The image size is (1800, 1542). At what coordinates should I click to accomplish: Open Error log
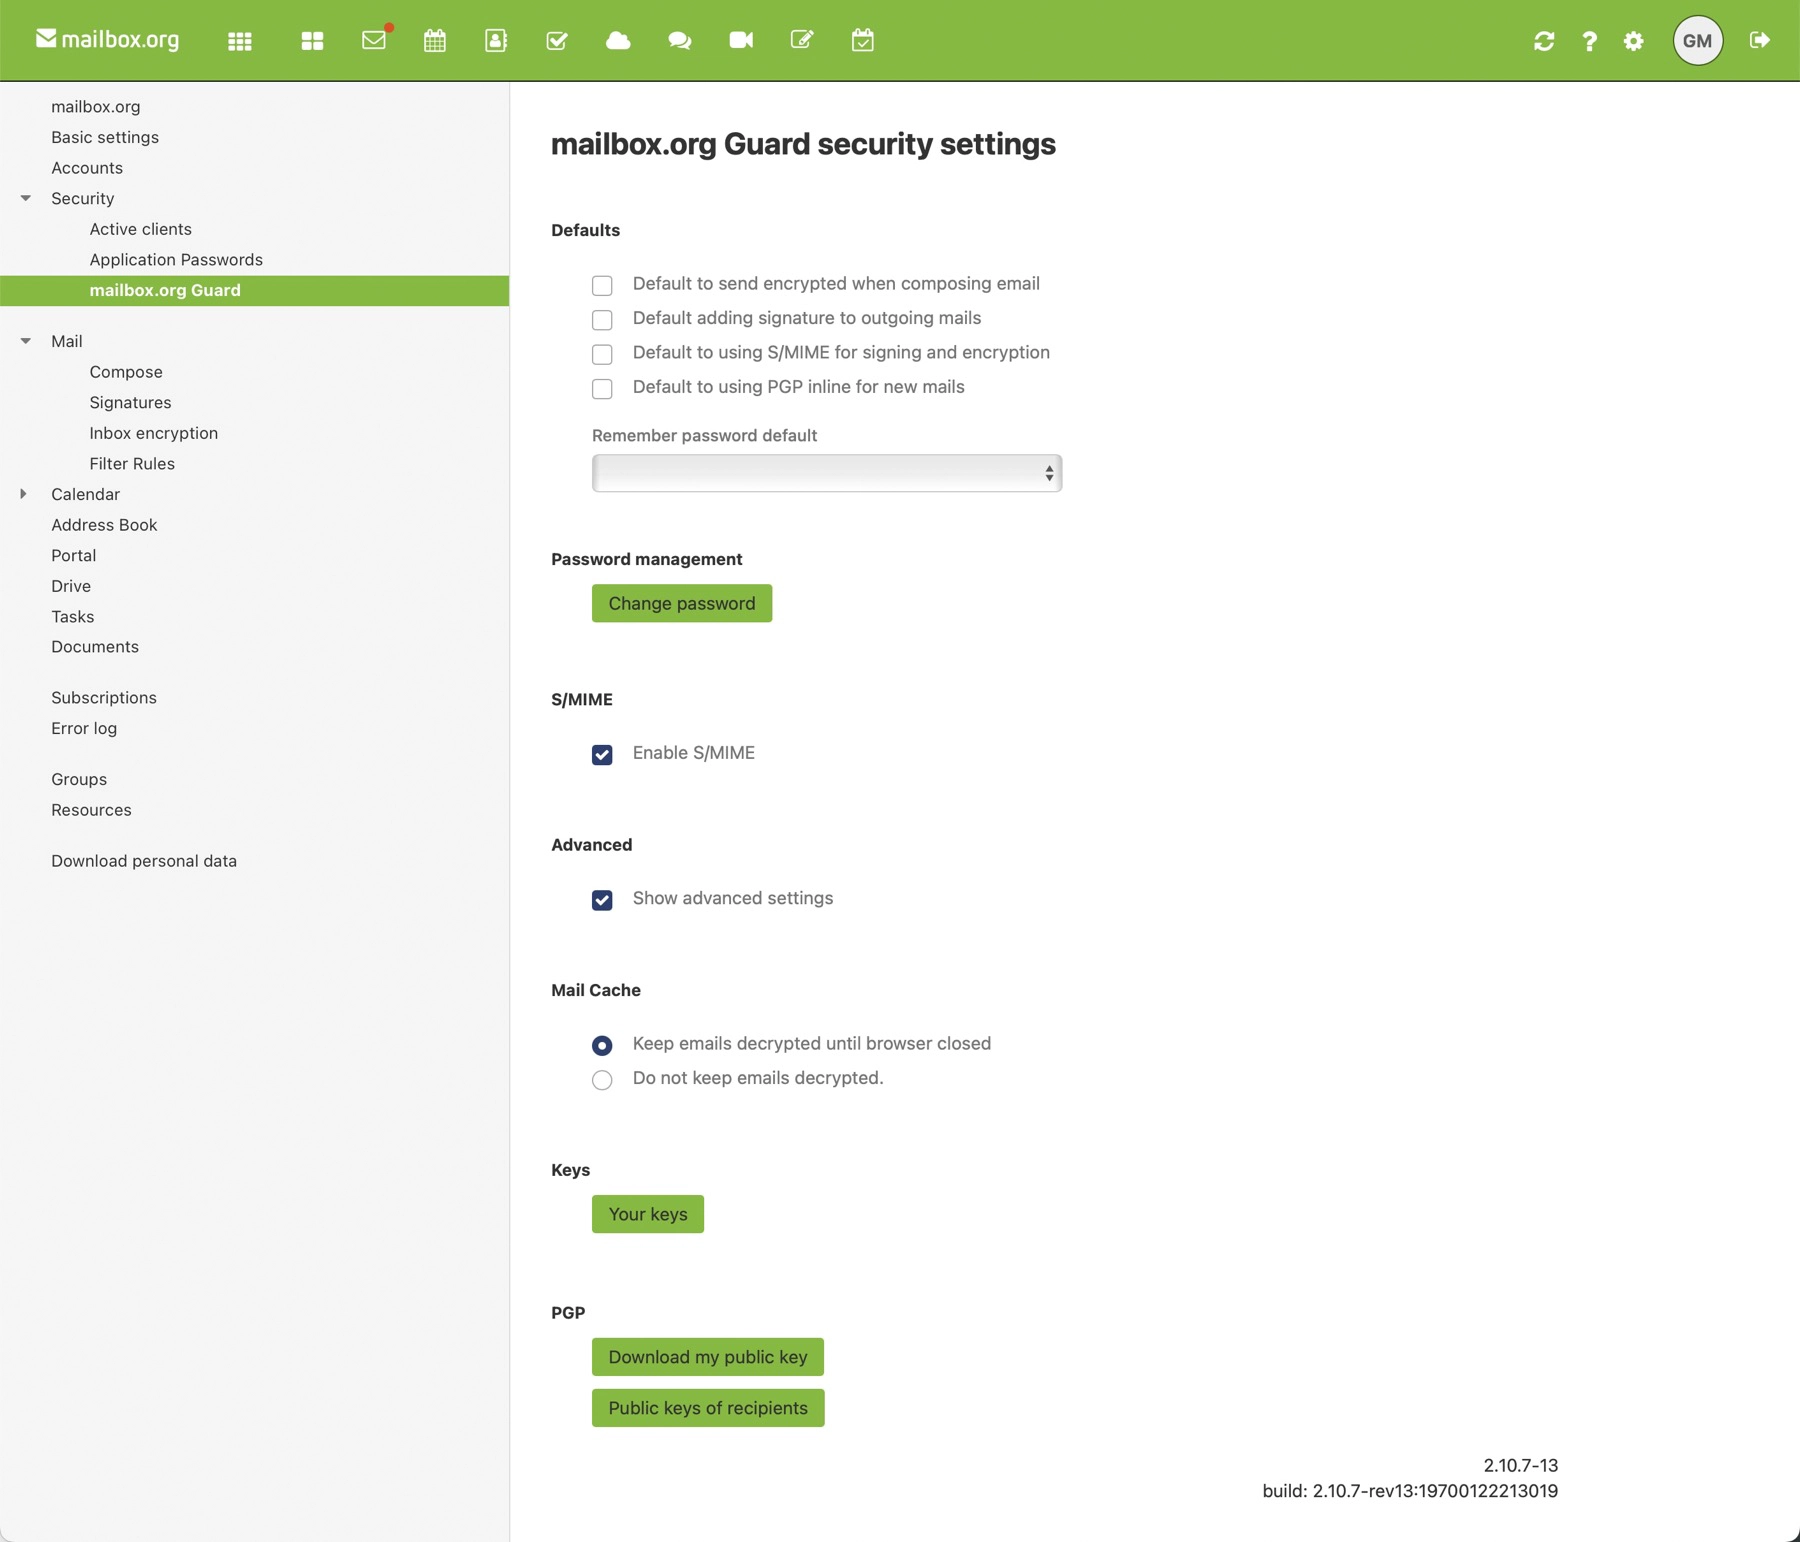84,728
